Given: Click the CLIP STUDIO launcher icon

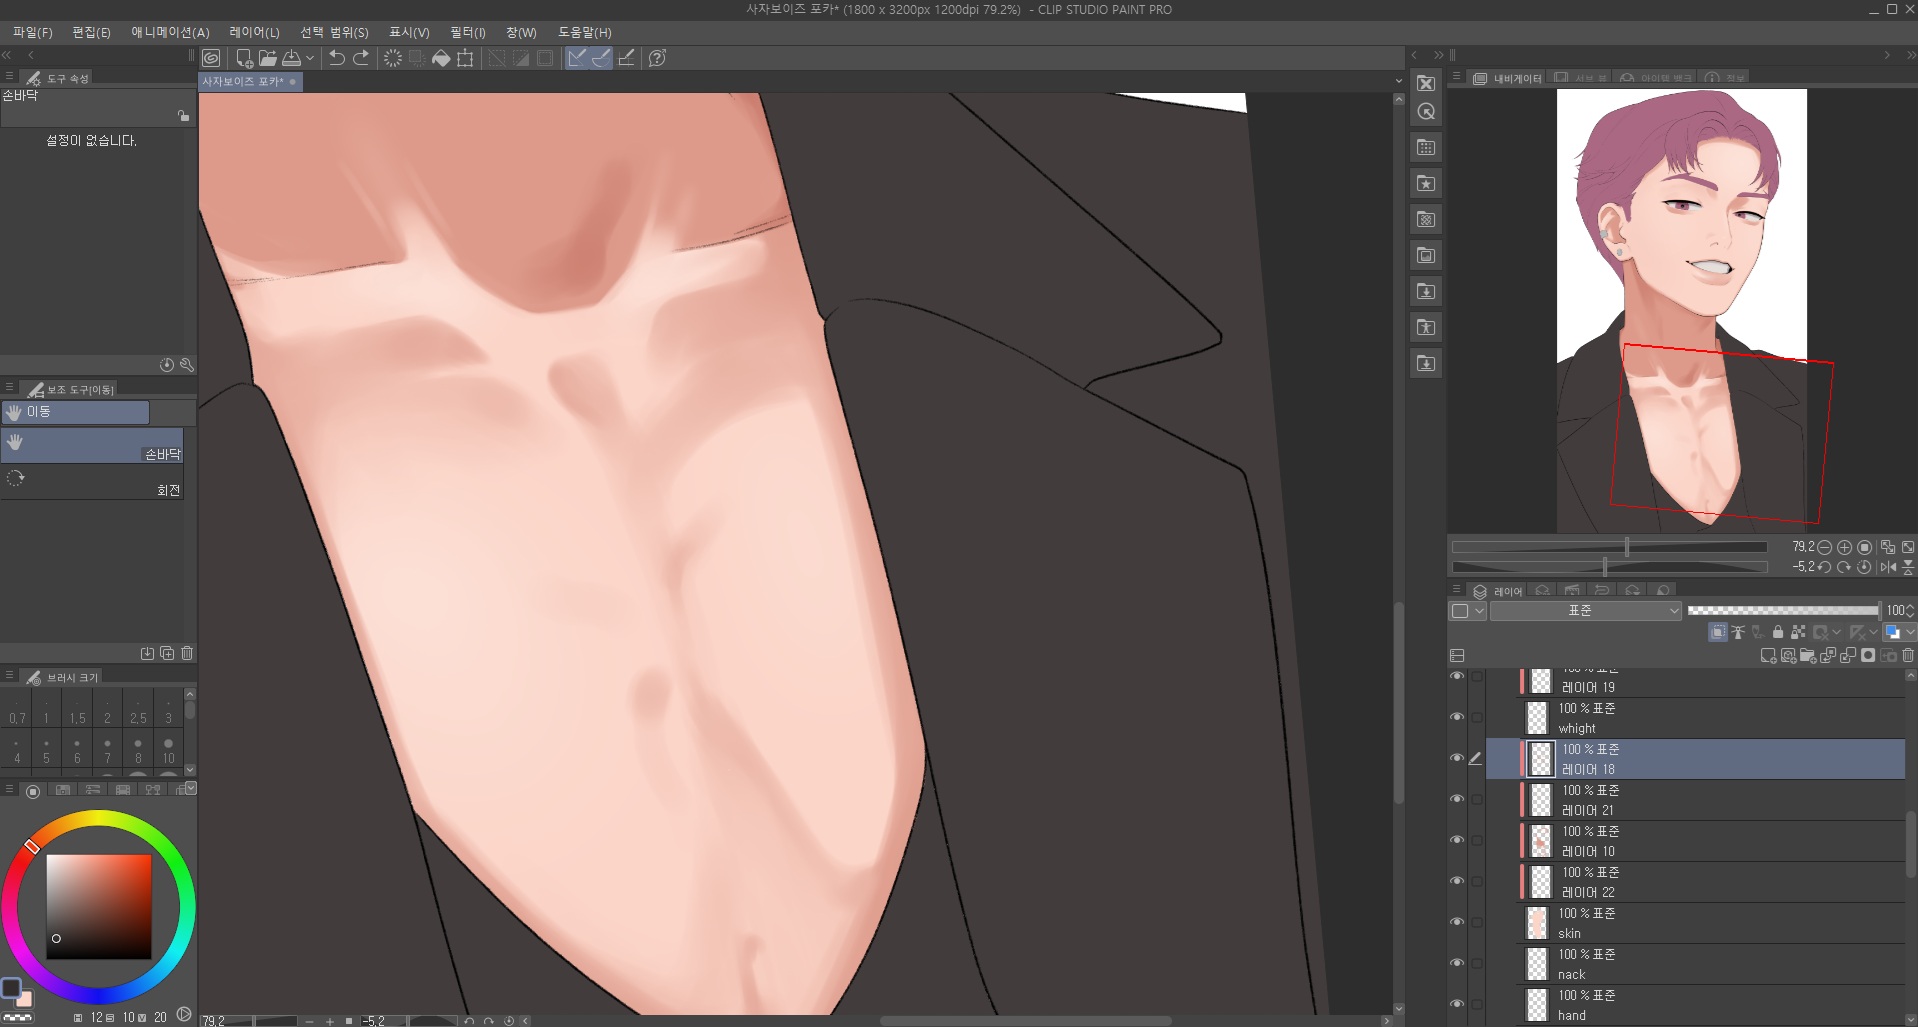Looking at the screenshot, I should 211,58.
